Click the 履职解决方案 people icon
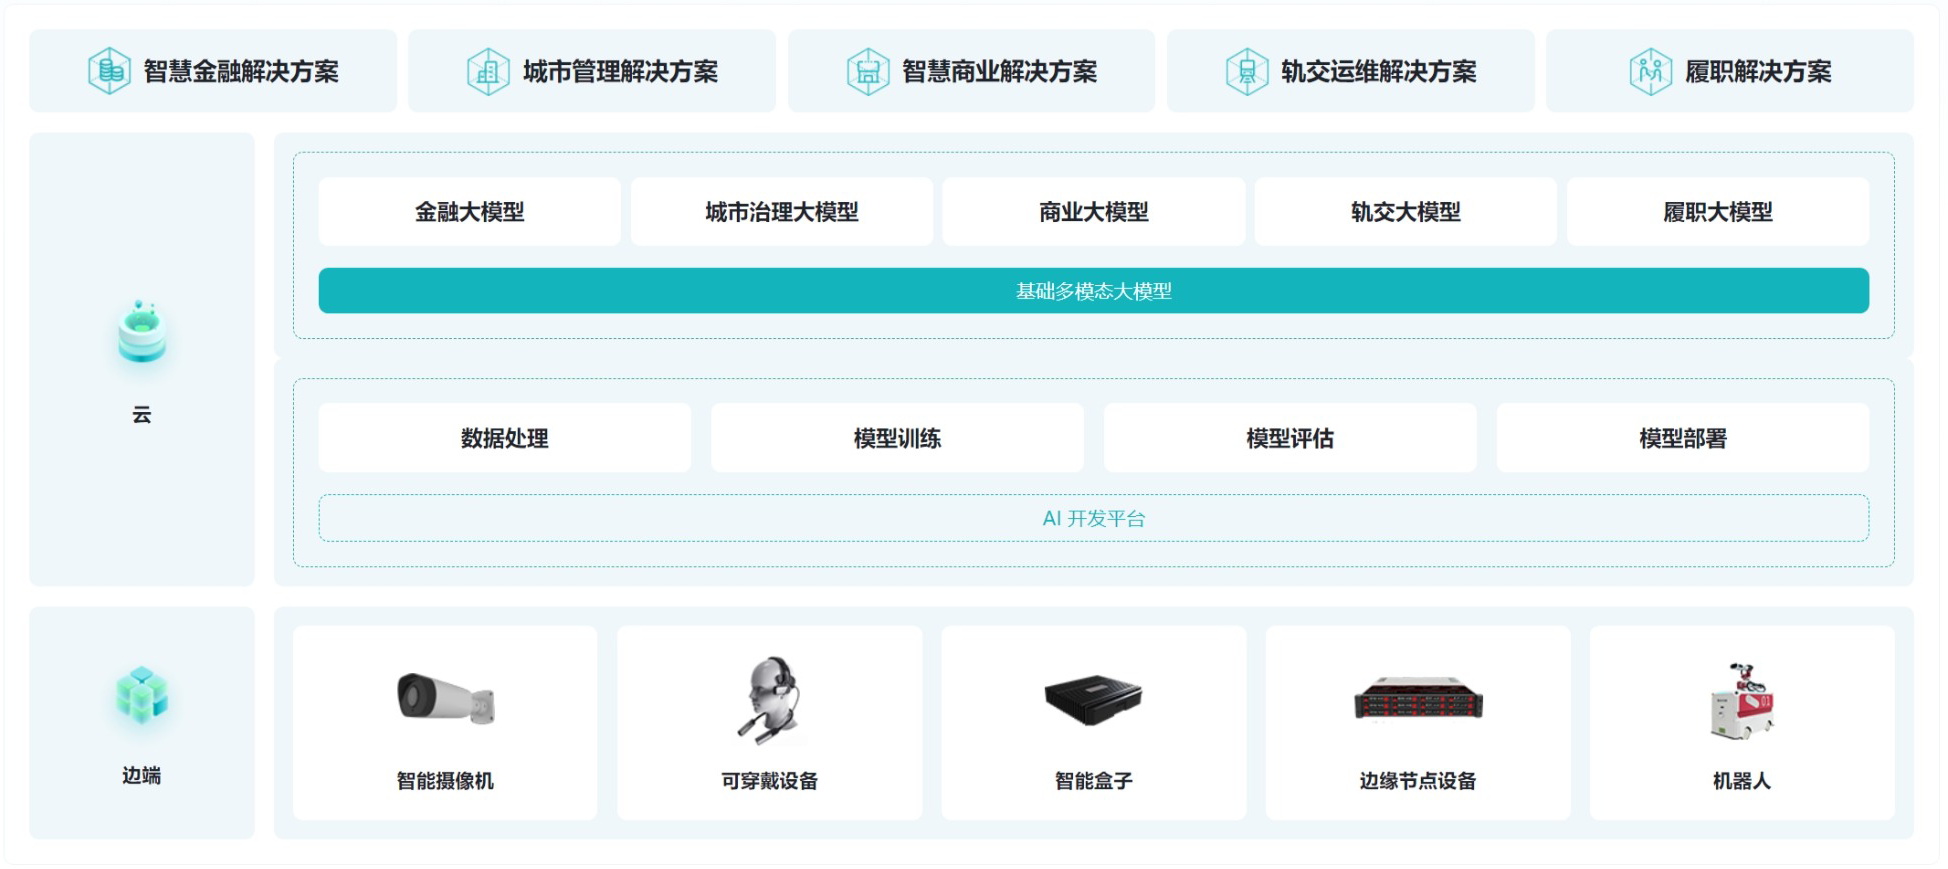 pyautogui.click(x=1650, y=71)
